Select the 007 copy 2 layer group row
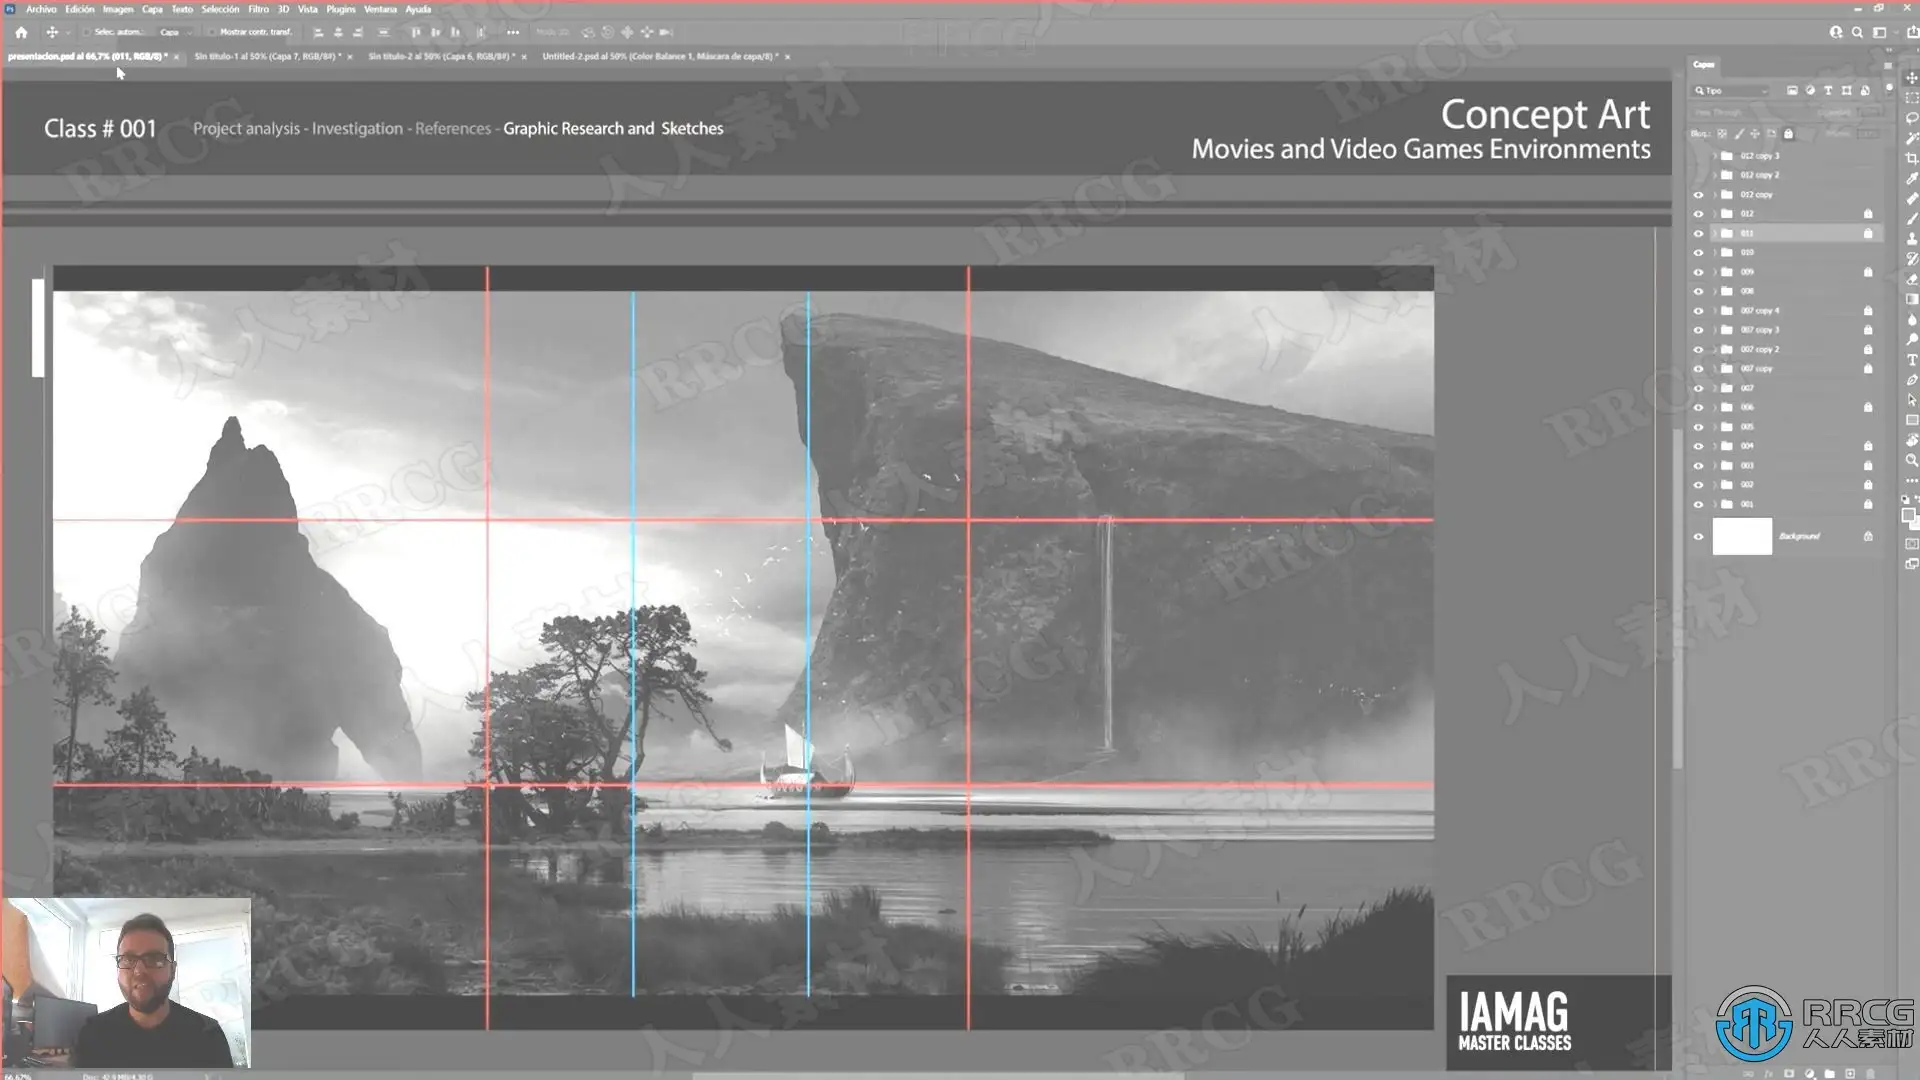This screenshot has height=1080, width=1920. [1785, 350]
